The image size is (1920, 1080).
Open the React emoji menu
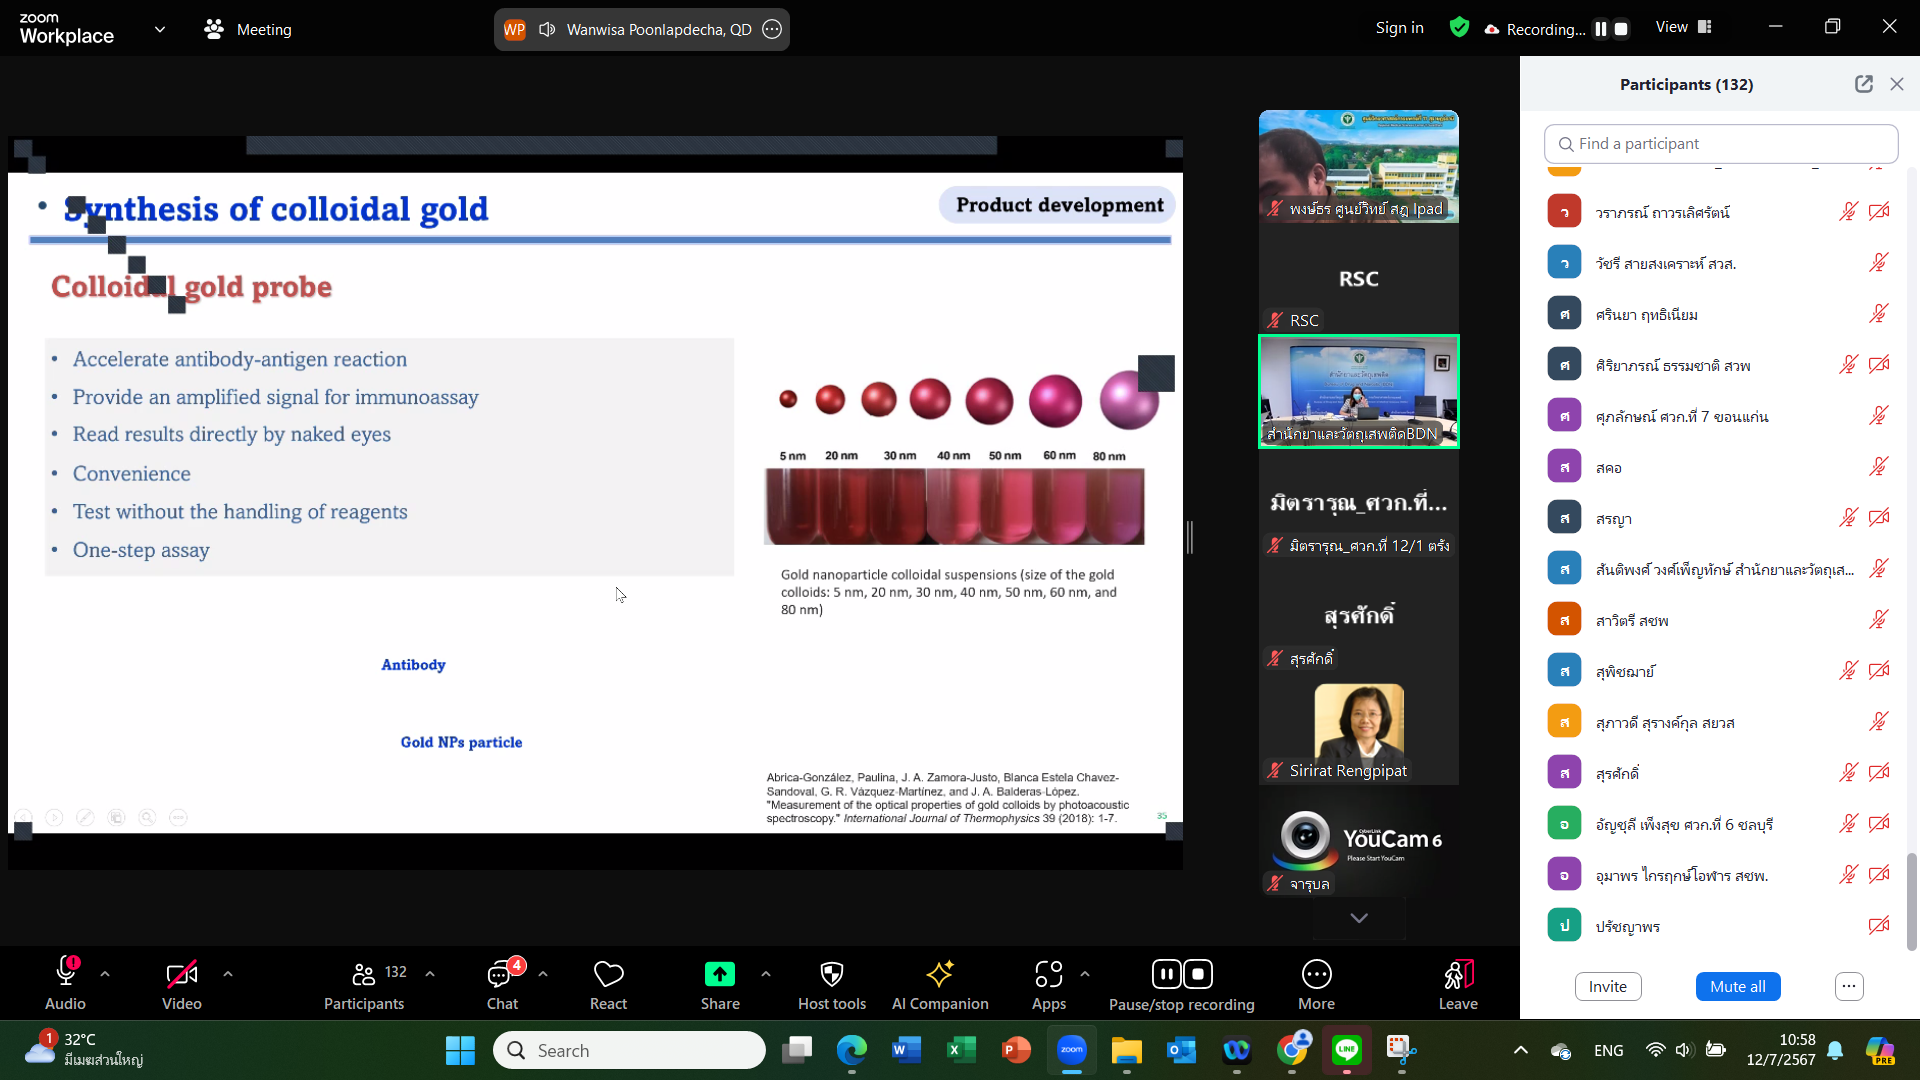click(x=608, y=975)
